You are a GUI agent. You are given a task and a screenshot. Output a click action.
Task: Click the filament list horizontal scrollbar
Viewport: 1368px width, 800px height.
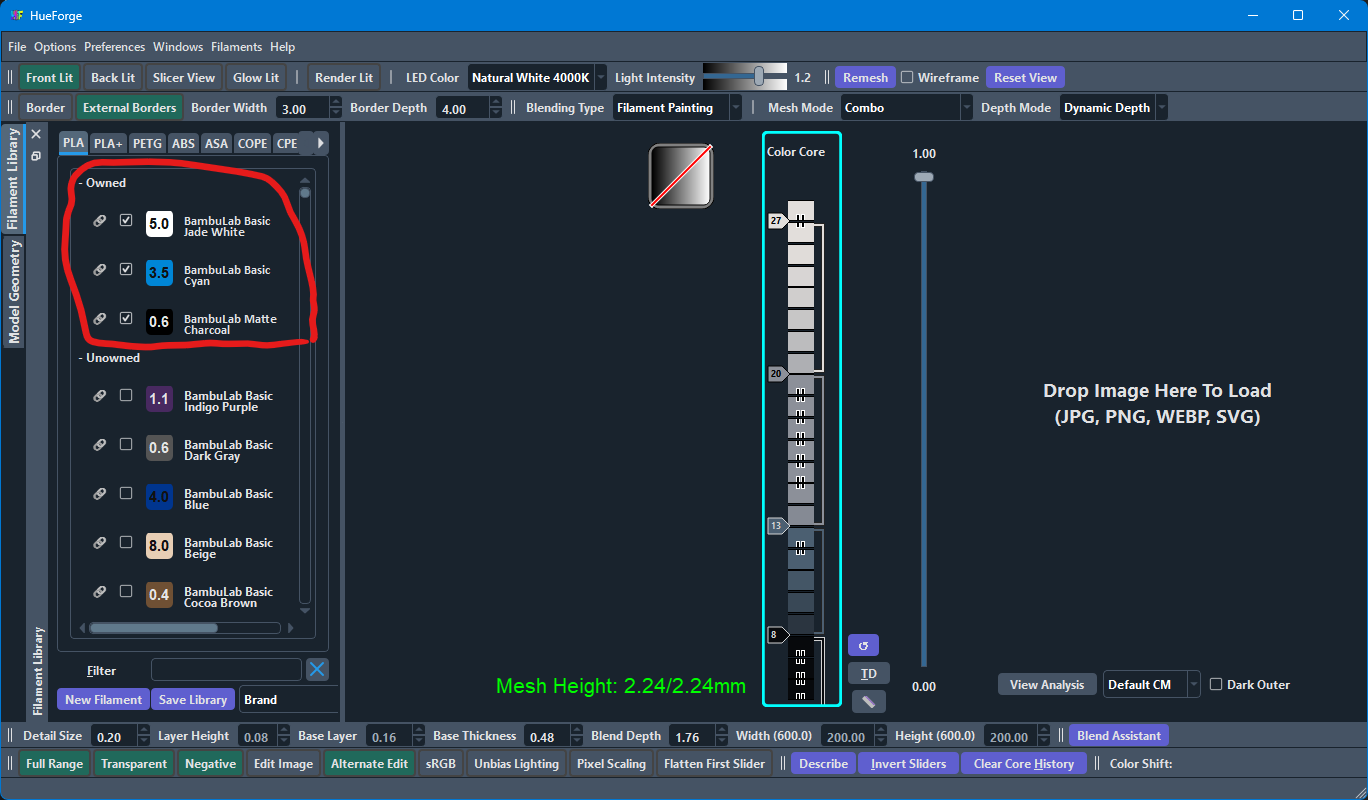click(x=154, y=628)
